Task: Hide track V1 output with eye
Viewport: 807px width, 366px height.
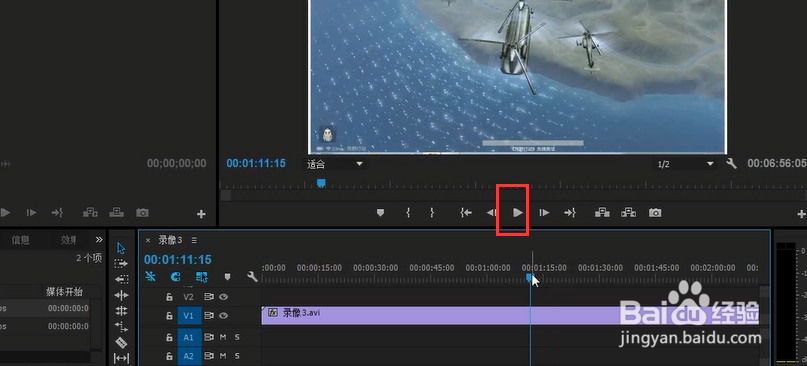Action: click(223, 316)
